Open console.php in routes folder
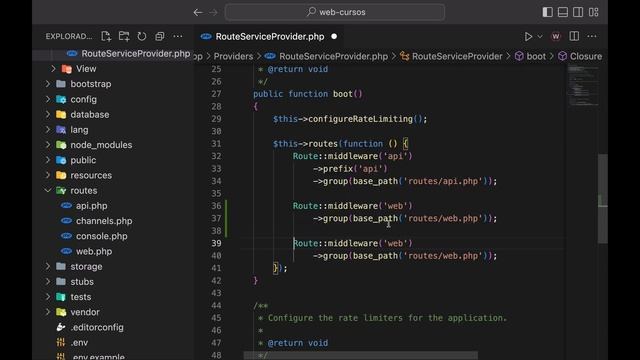Image resolution: width=640 pixels, height=360 pixels. pos(101,236)
